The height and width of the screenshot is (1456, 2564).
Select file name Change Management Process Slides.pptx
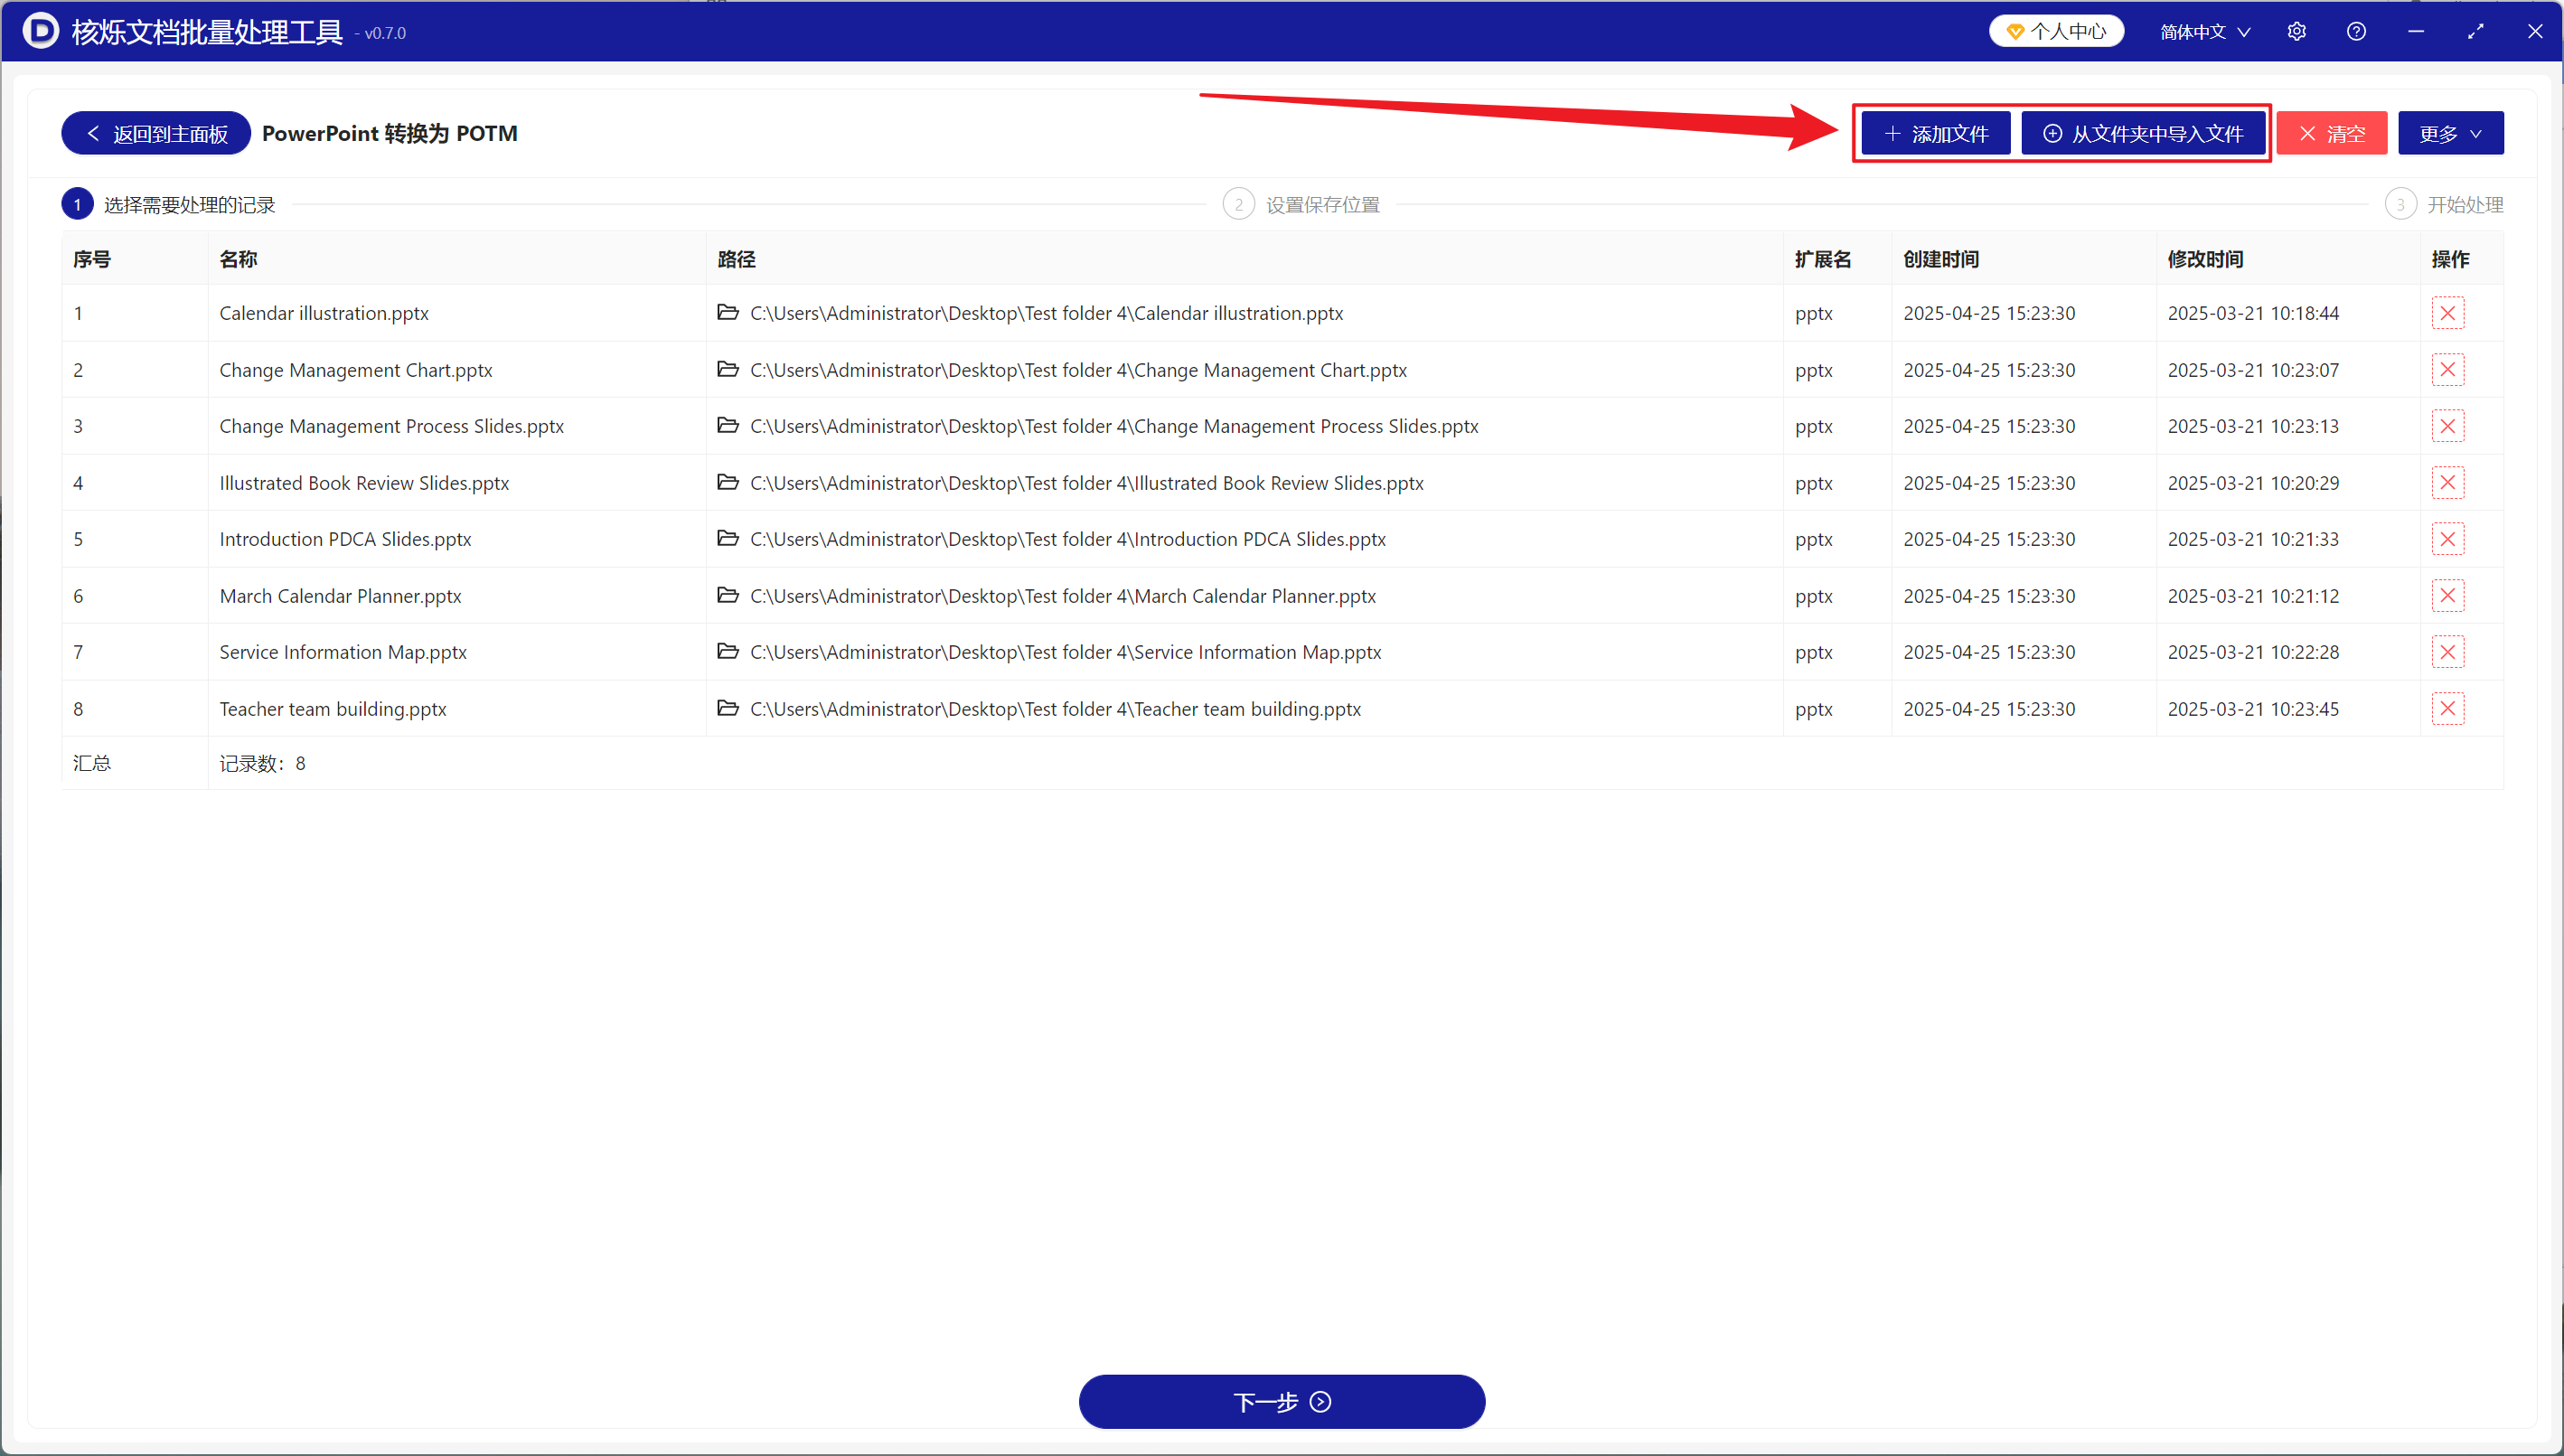pos(392,426)
